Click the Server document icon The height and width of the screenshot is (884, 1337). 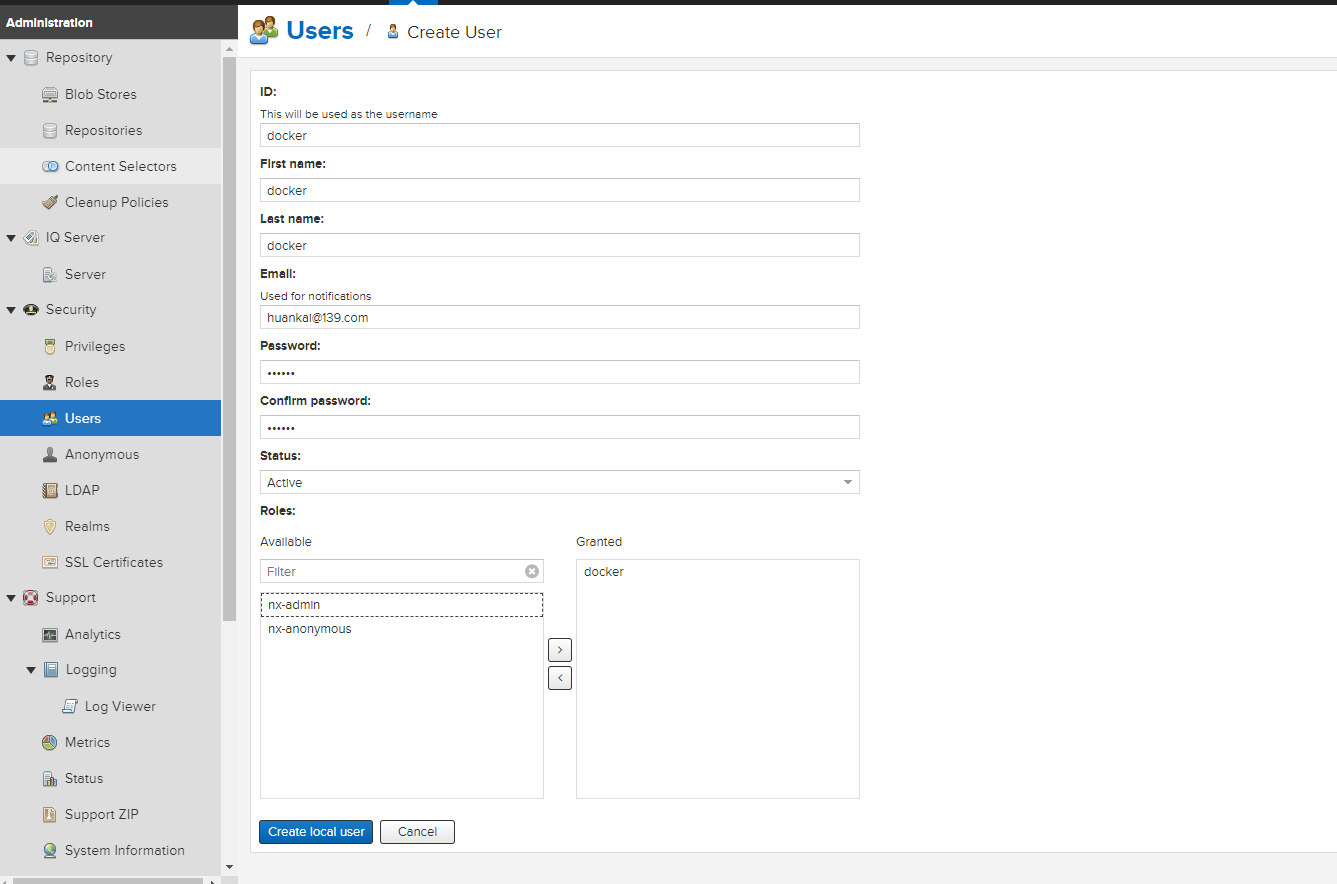(50, 274)
